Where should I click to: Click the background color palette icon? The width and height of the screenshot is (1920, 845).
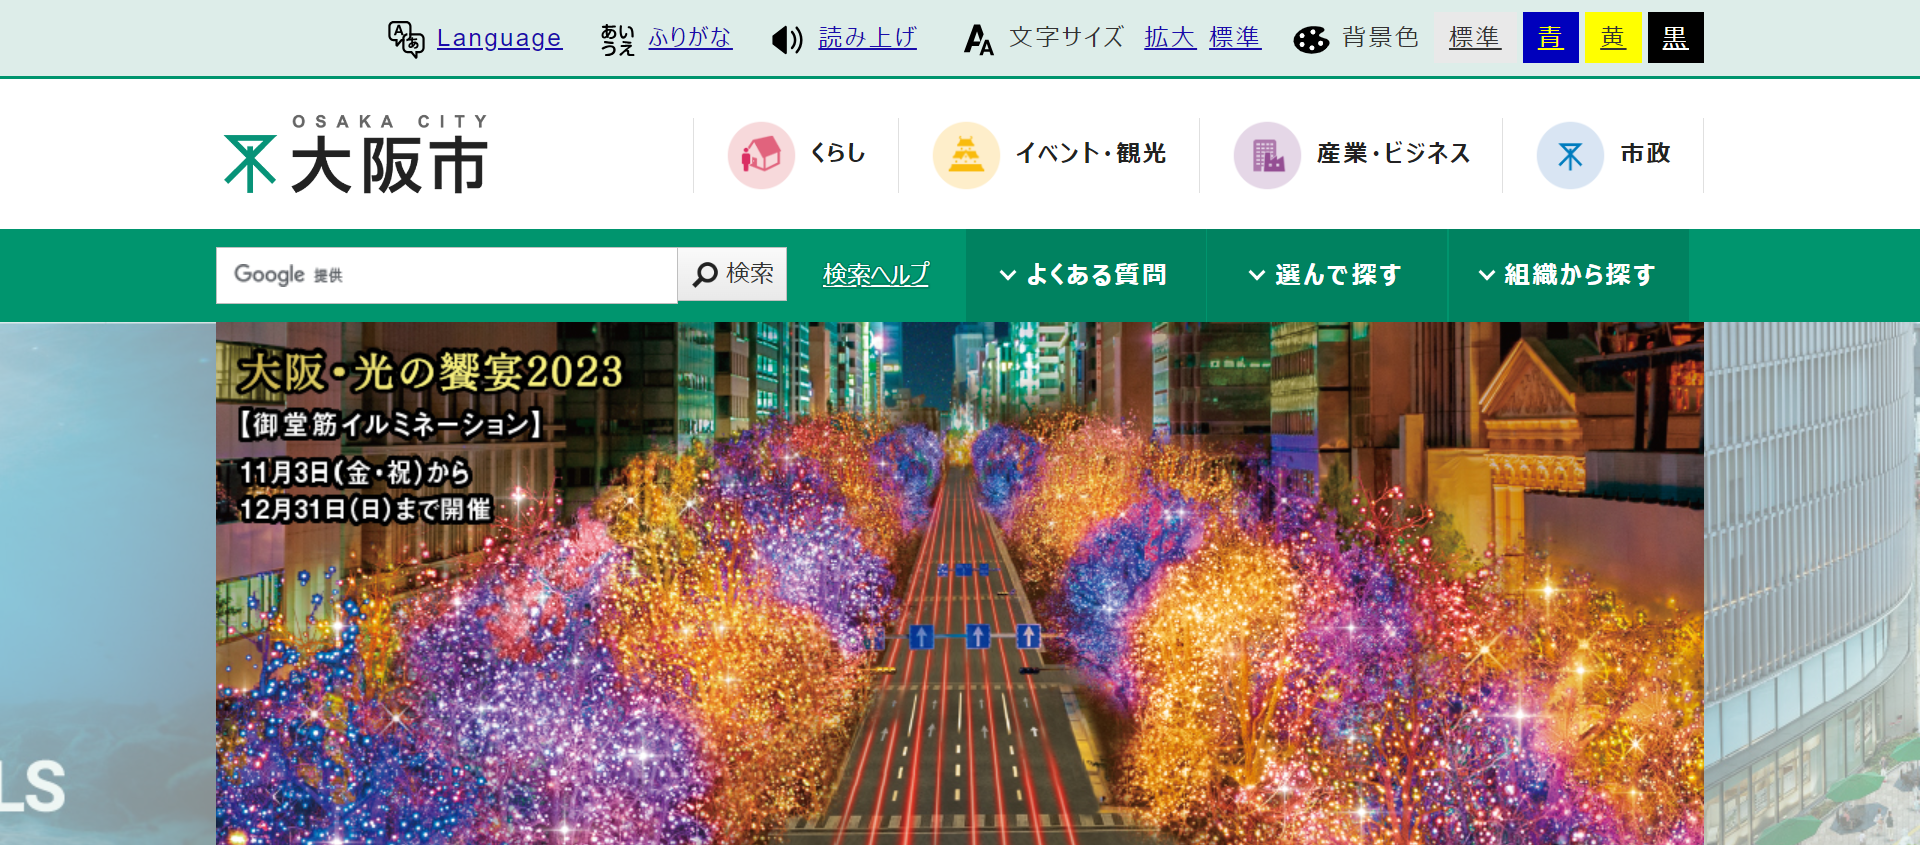pyautogui.click(x=1311, y=40)
